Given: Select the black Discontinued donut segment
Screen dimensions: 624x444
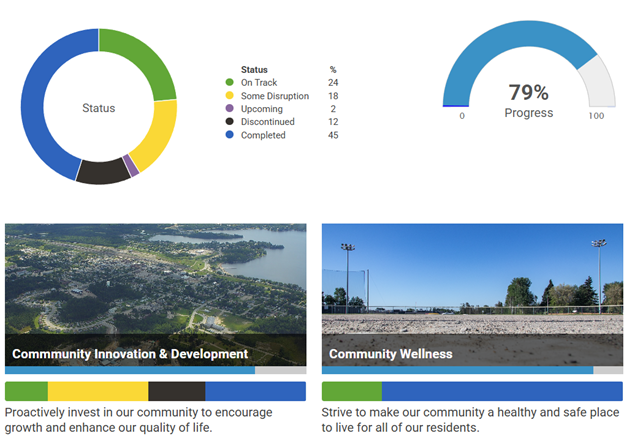Looking at the screenshot, I should [x=103, y=172].
